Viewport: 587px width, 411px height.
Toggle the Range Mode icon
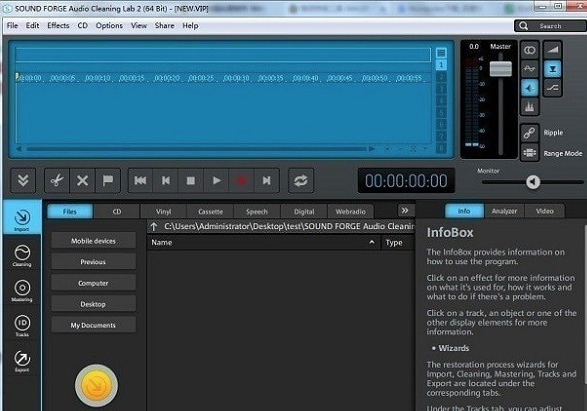tap(530, 153)
